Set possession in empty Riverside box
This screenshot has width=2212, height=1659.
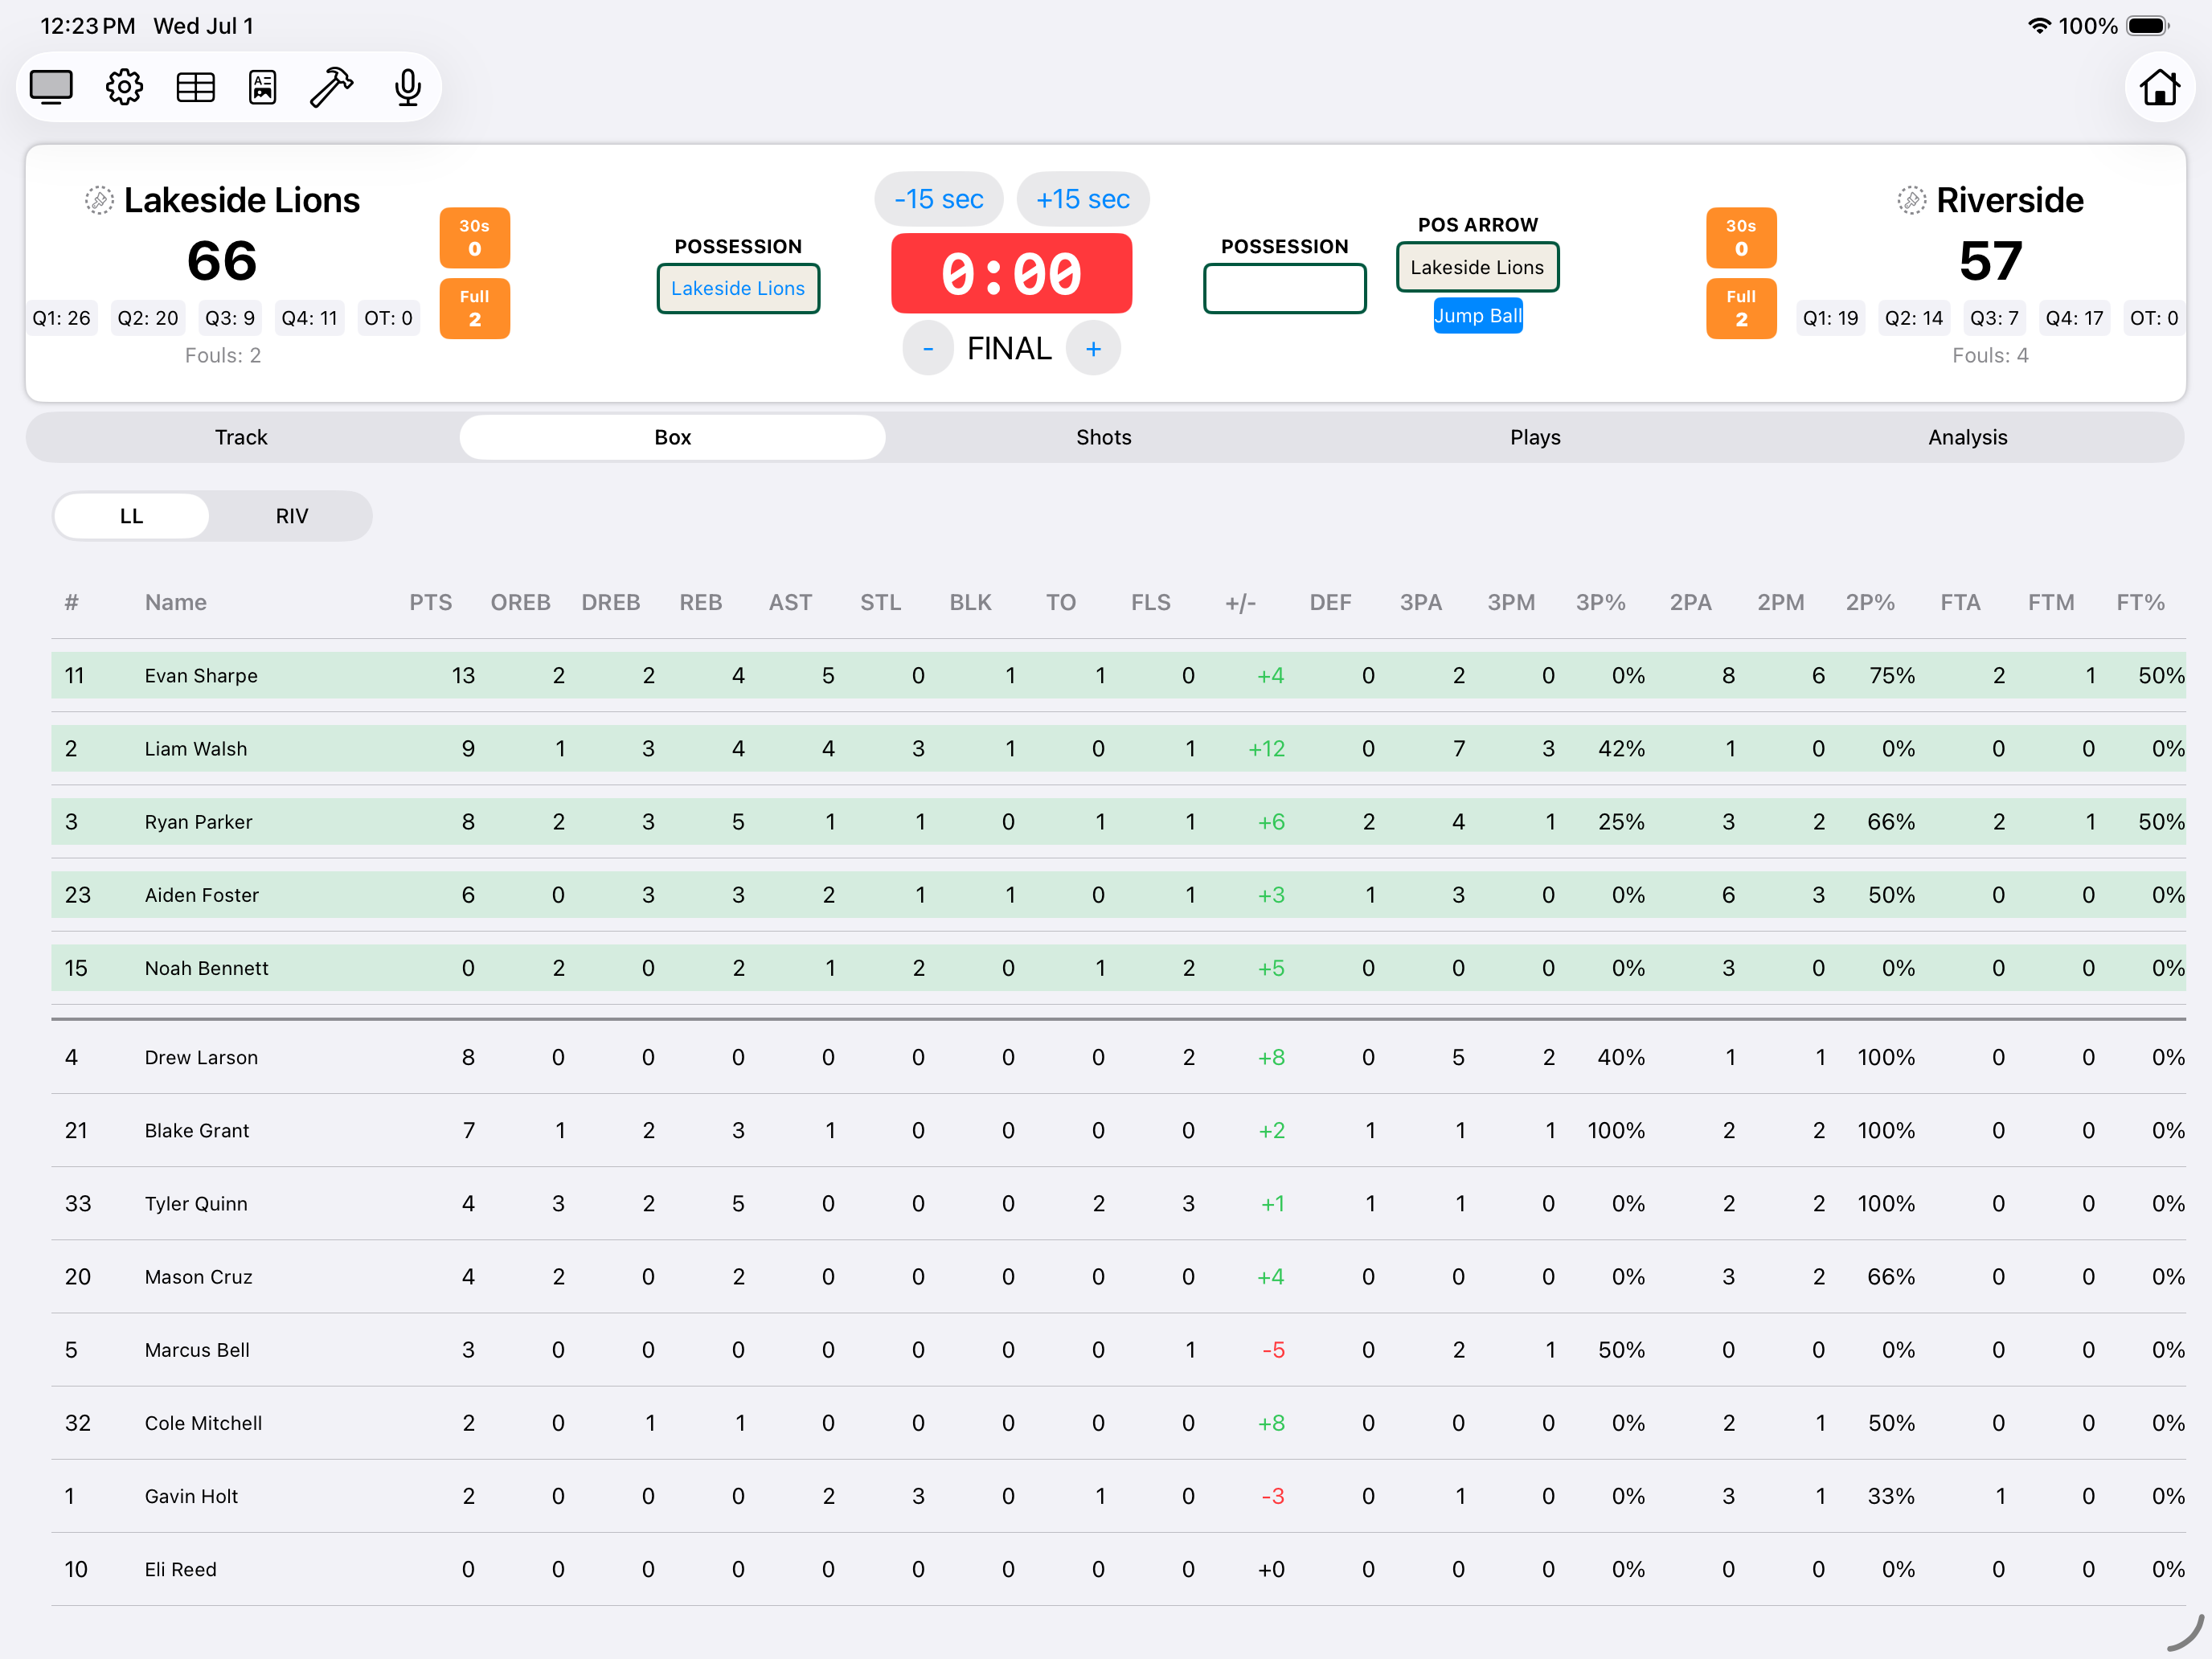(1284, 288)
